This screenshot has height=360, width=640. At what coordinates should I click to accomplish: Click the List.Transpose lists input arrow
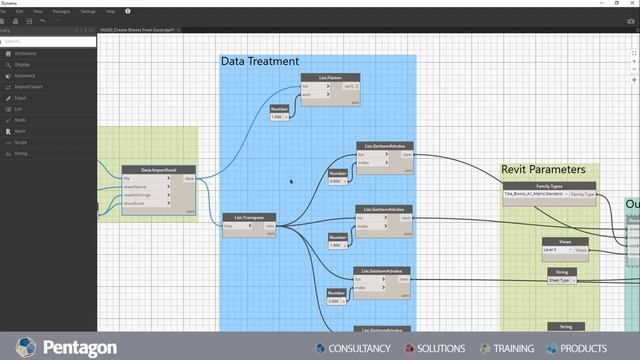(250, 226)
